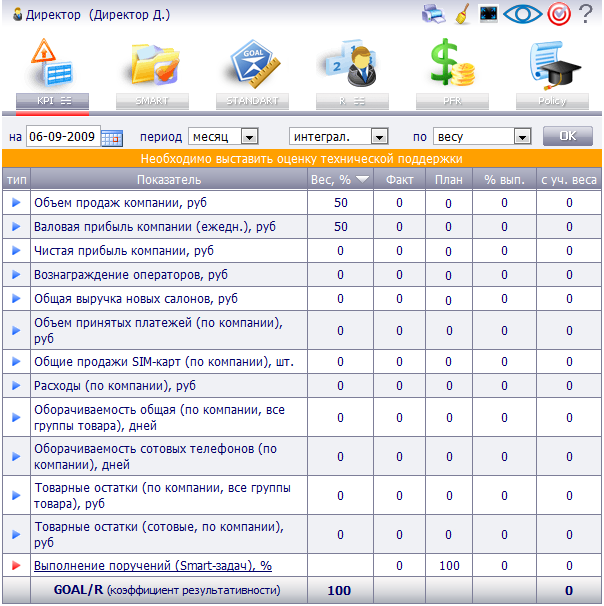Expand Валовая прибыль компании row arrow
The height and width of the screenshot is (606, 604).
[16, 226]
